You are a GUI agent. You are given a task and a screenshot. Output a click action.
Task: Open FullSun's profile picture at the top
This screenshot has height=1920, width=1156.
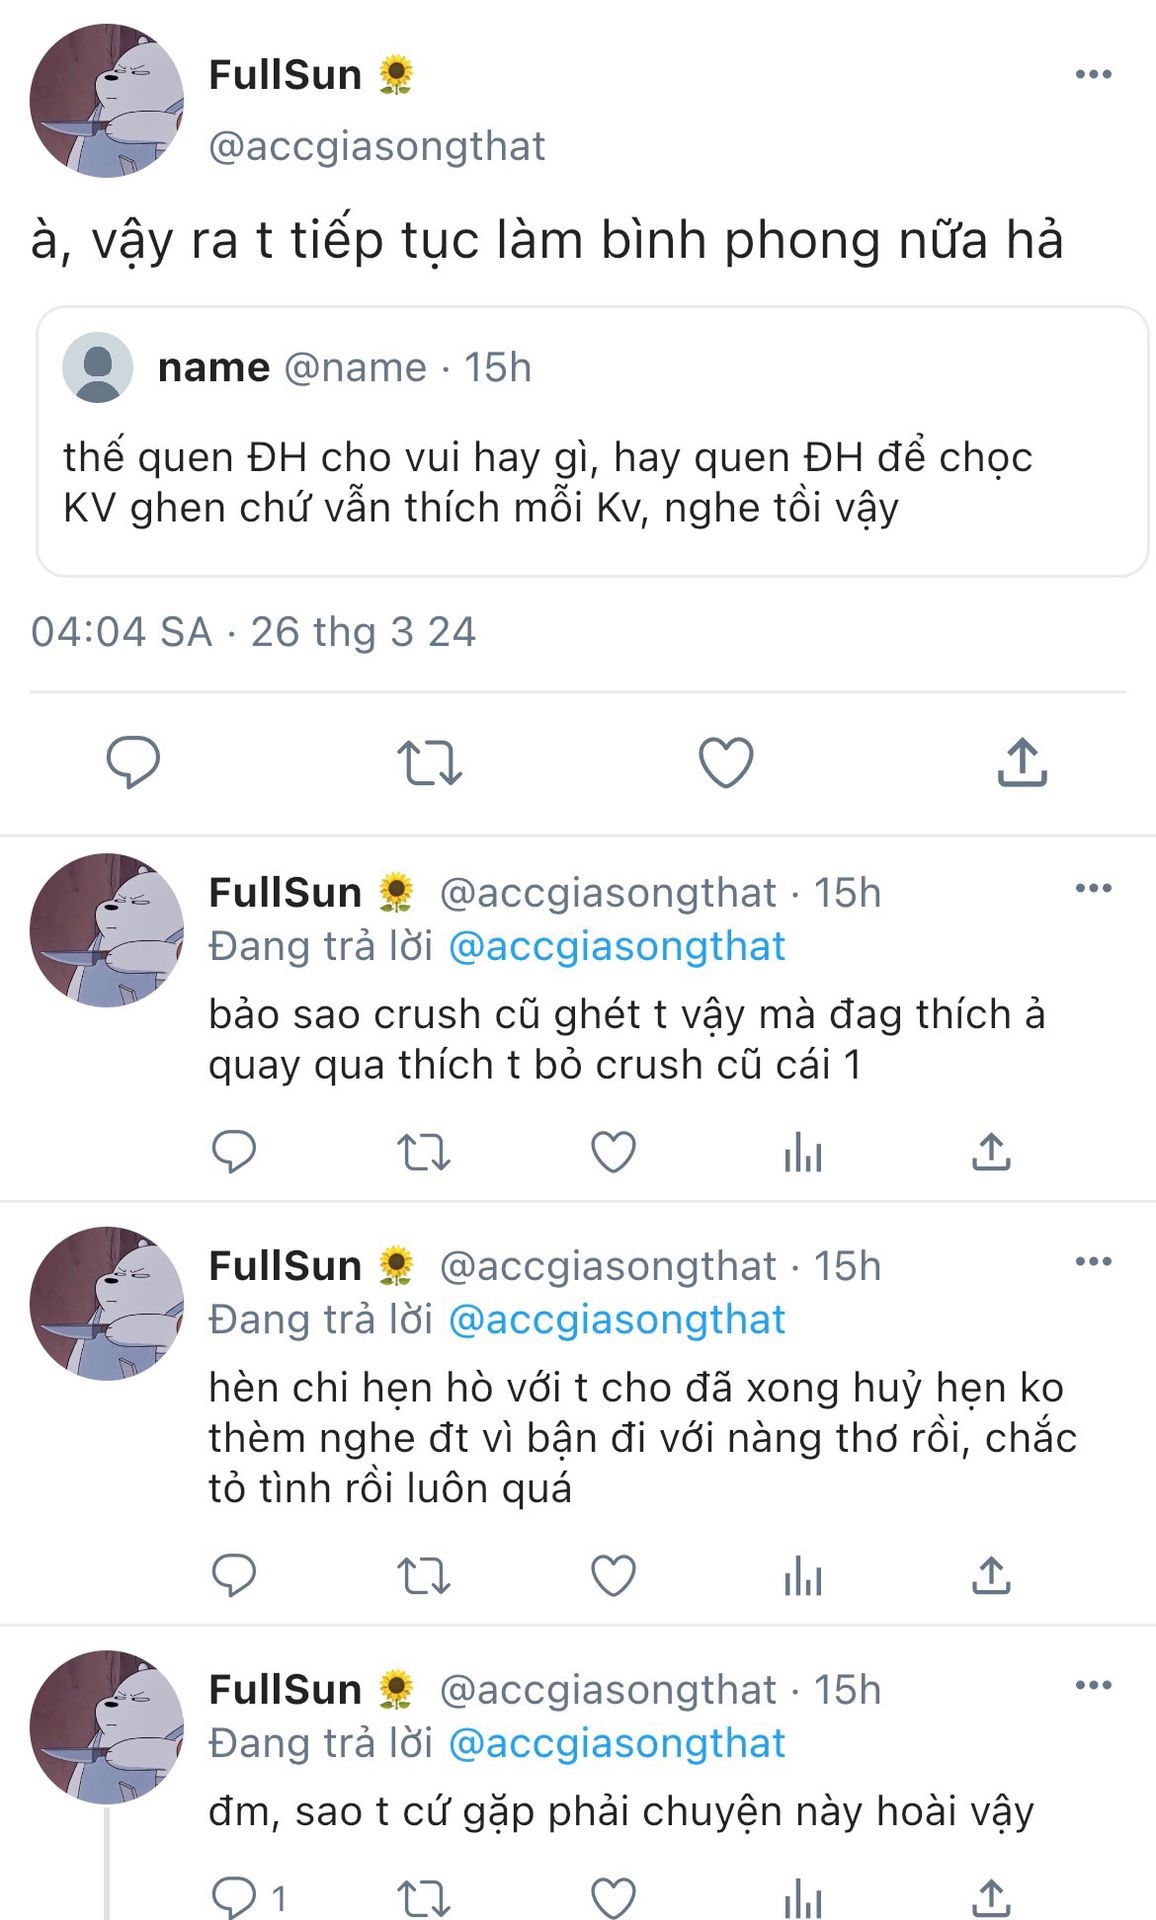click(107, 101)
